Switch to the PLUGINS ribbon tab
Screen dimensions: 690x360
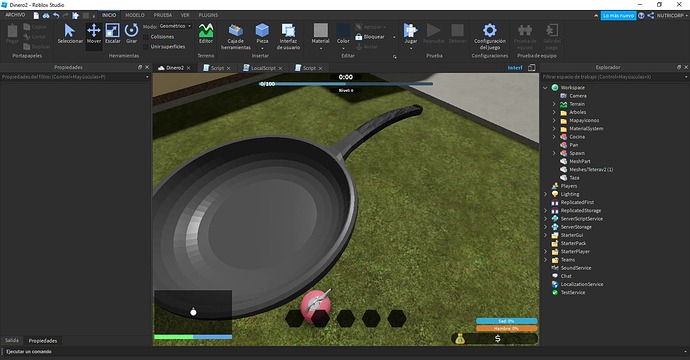[208, 15]
